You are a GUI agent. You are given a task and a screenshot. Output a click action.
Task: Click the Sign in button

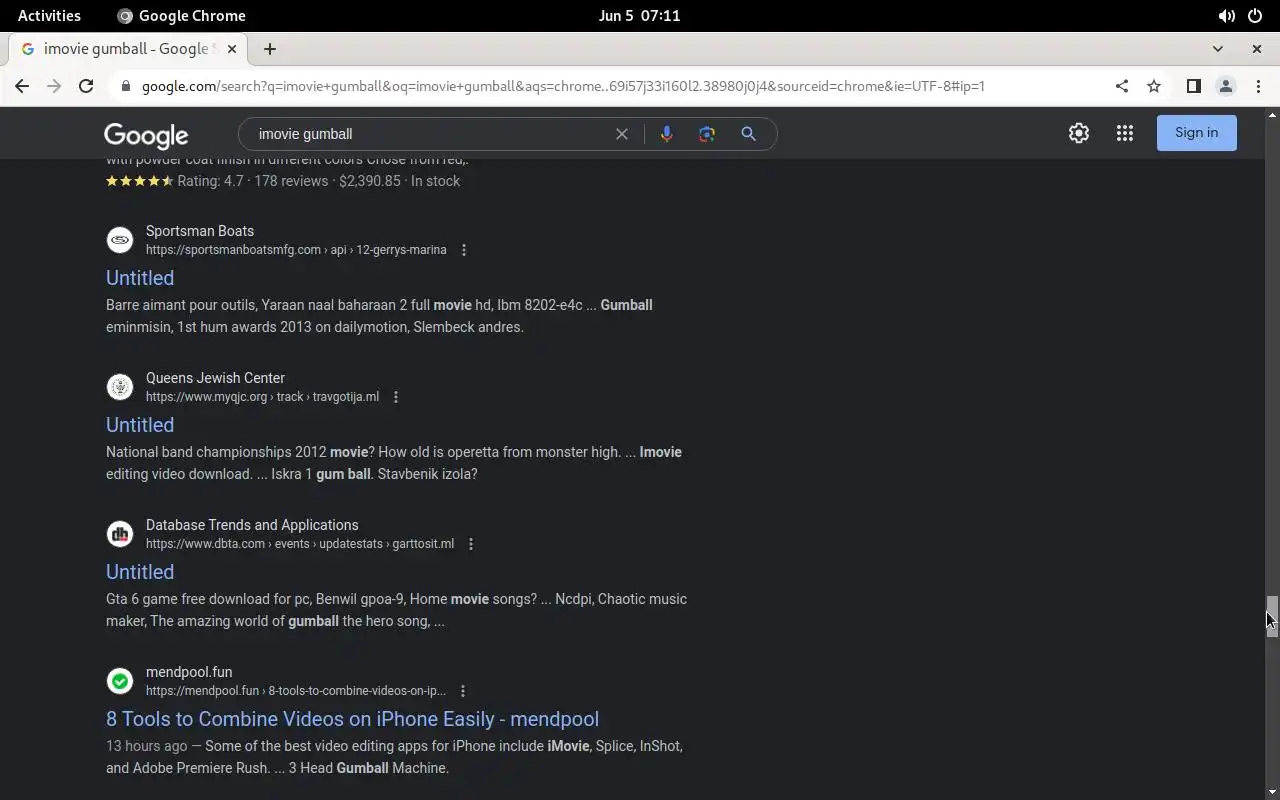(1196, 133)
